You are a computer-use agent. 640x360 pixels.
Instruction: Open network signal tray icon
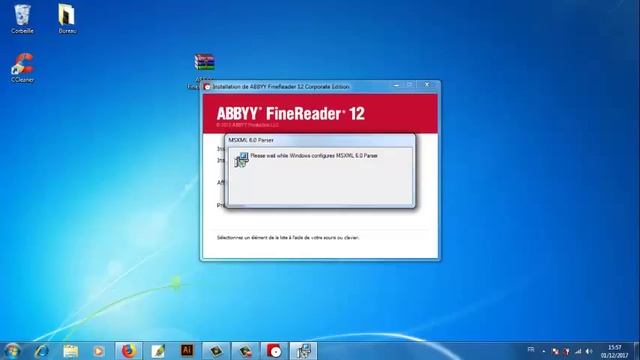pyautogui.click(x=578, y=351)
